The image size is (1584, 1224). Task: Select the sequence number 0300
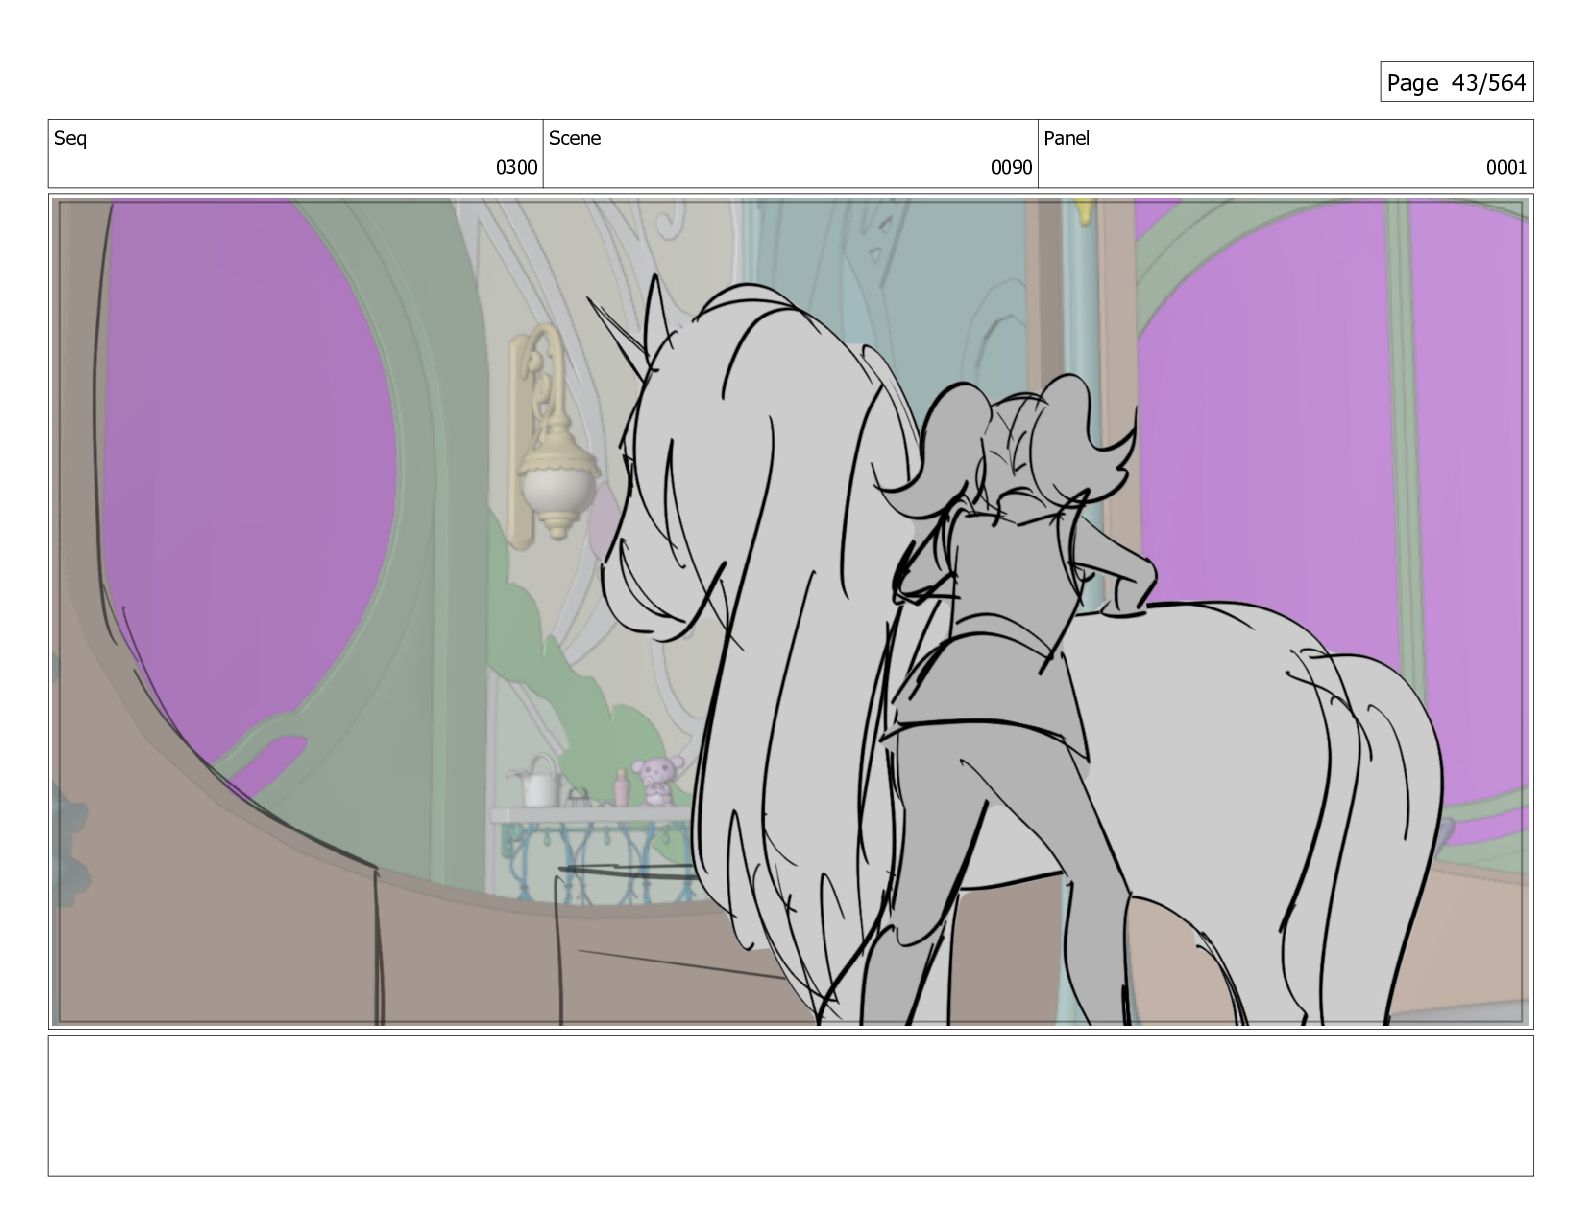point(516,167)
